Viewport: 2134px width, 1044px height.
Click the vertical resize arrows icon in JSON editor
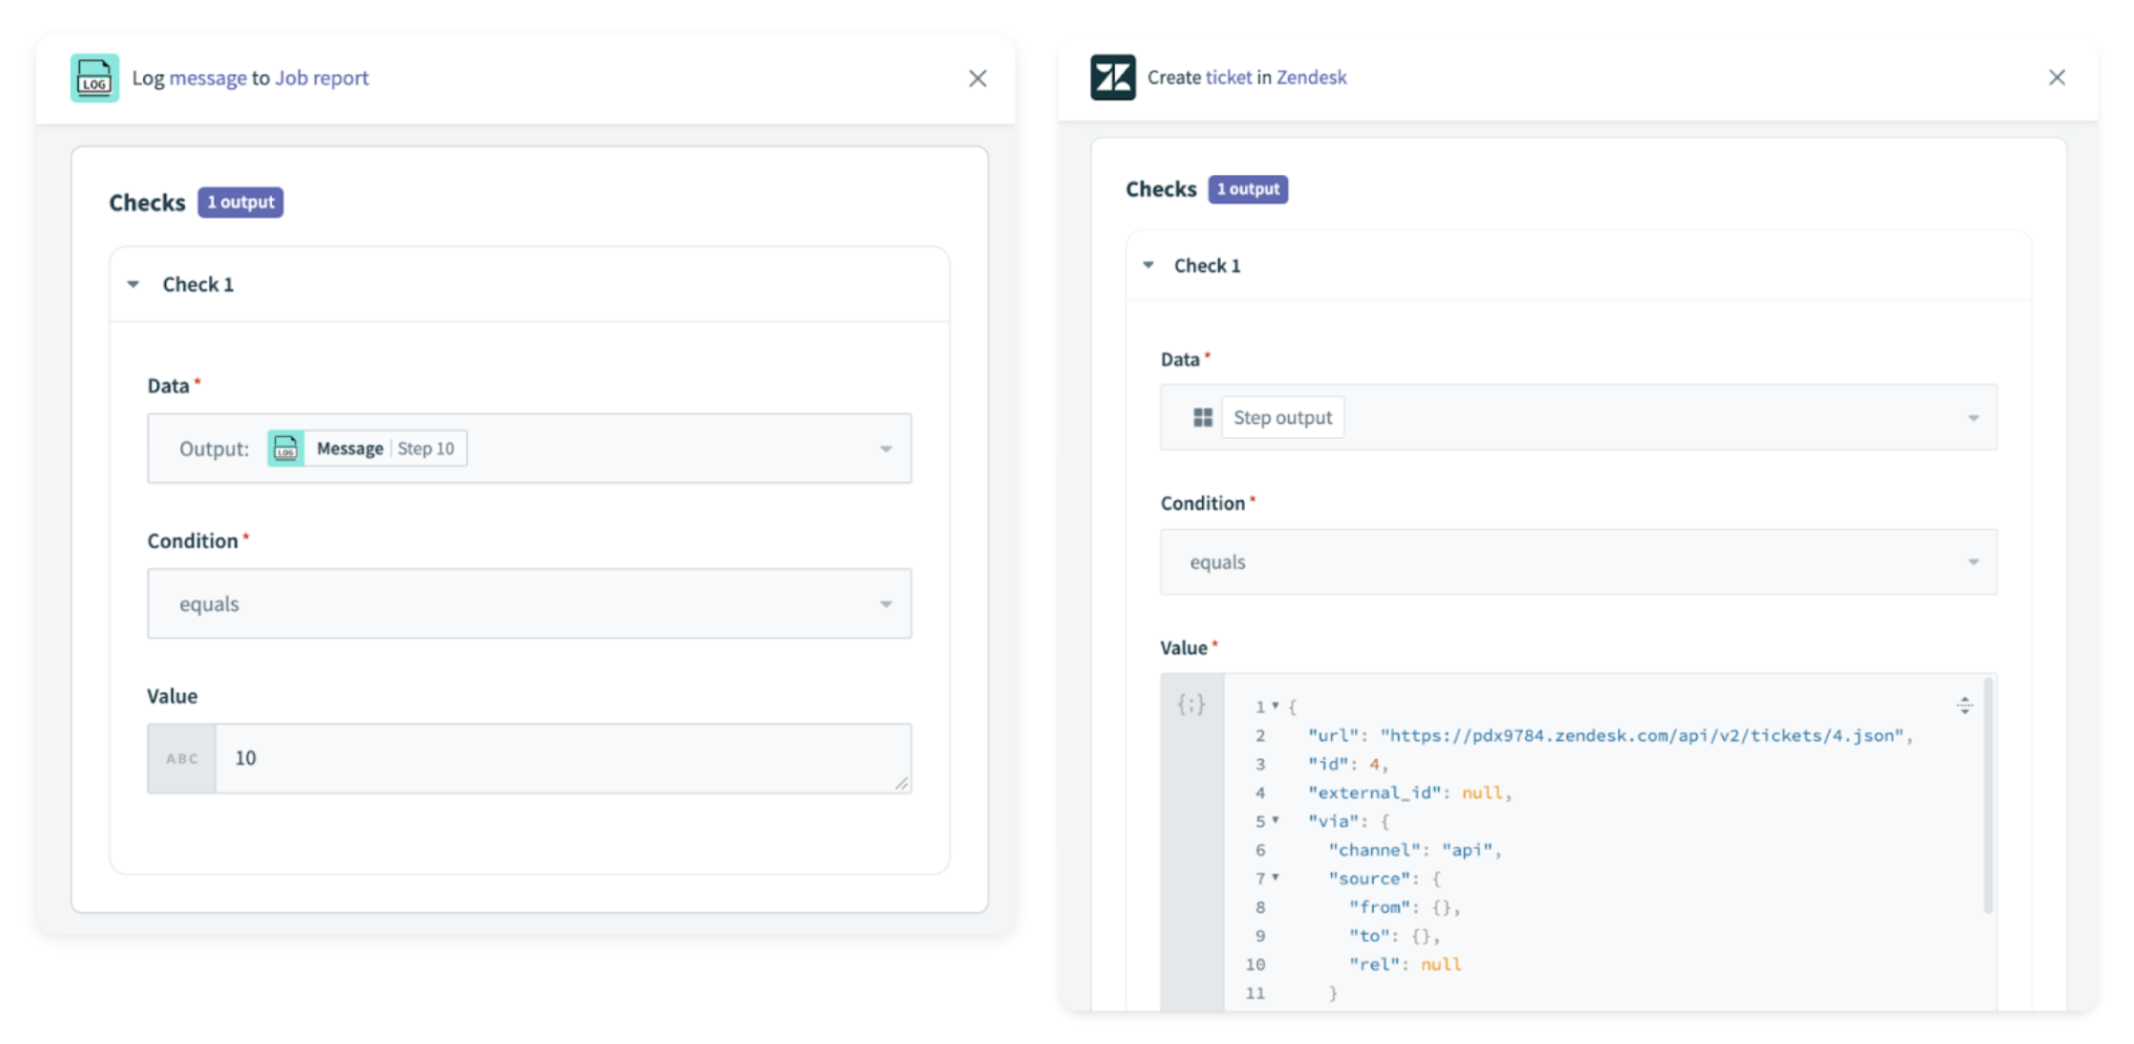[x=1964, y=705]
